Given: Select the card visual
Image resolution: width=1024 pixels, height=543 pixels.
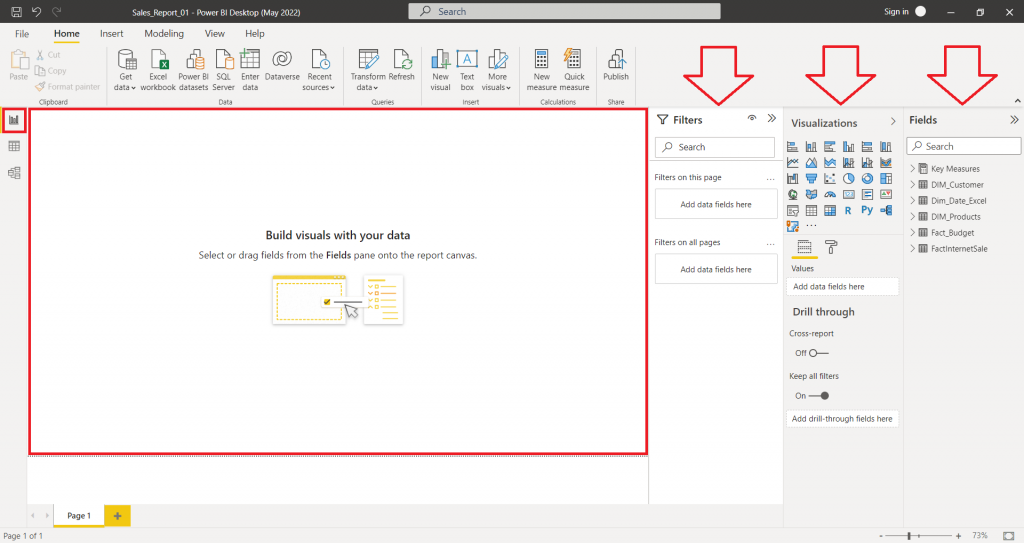Looking at the screenshot, I should (x=848, y=194).
